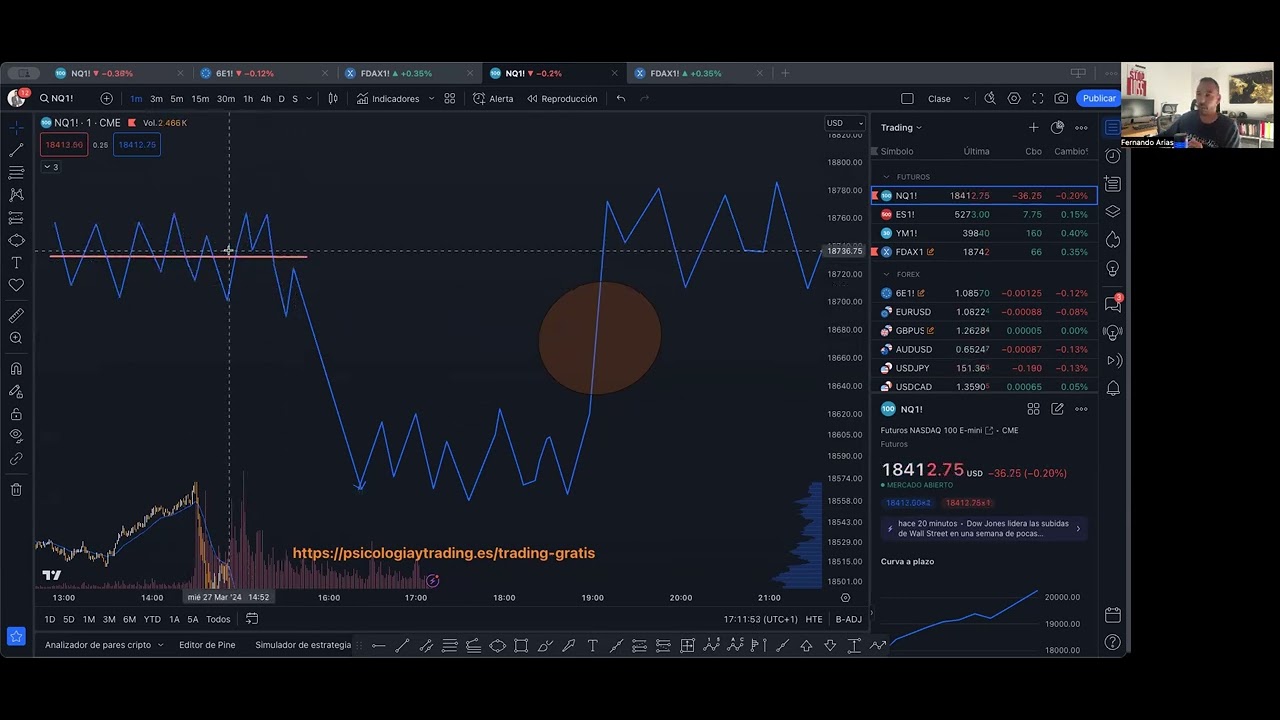Image resolution: width=1280 pixels, height=720 pixels.
Task: Expand the collapsed indicators legend showing 3
Action: pyautogui.click(x=51, y=167)
